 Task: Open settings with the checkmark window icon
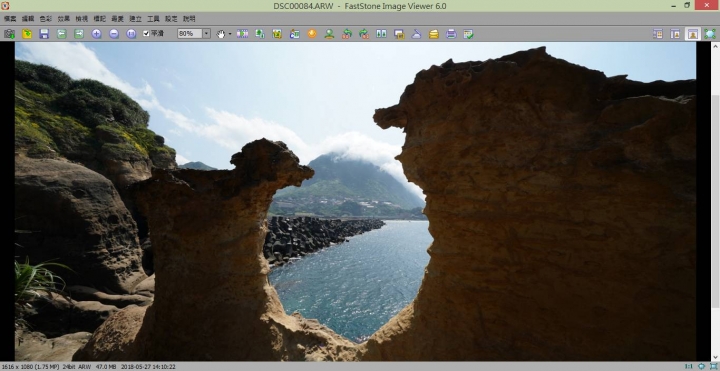(468, 34)
